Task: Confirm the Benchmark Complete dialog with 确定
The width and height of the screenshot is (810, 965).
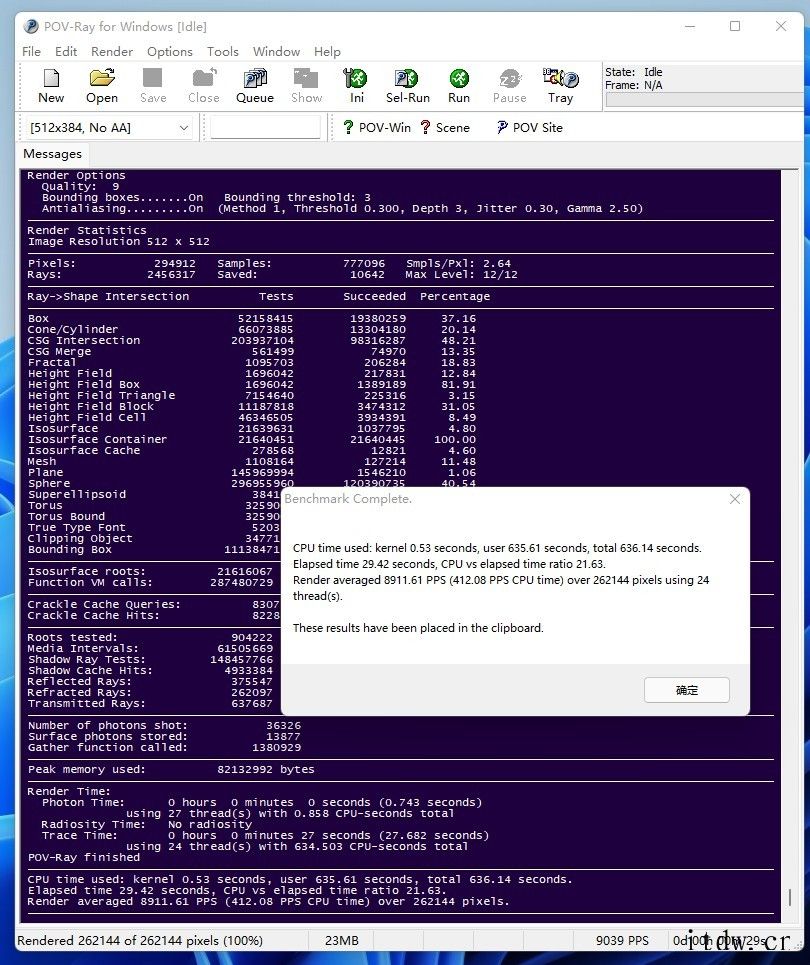Action: click(687, 690)
